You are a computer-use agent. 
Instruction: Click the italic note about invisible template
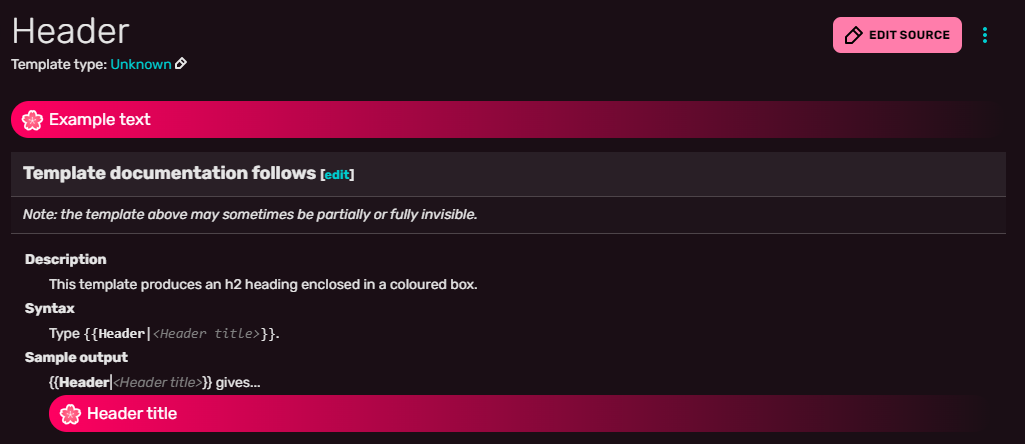[x=250, y=214]
